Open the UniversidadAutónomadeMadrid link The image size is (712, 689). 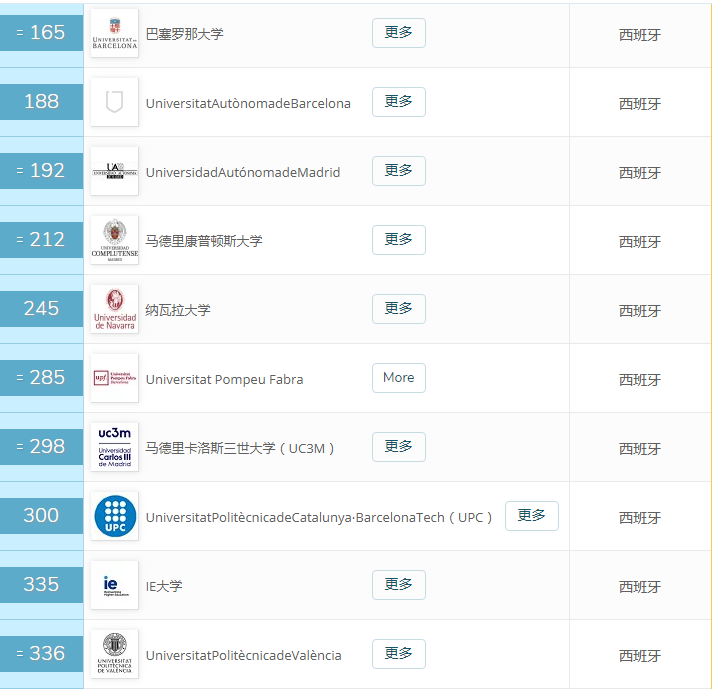point(243,172)
